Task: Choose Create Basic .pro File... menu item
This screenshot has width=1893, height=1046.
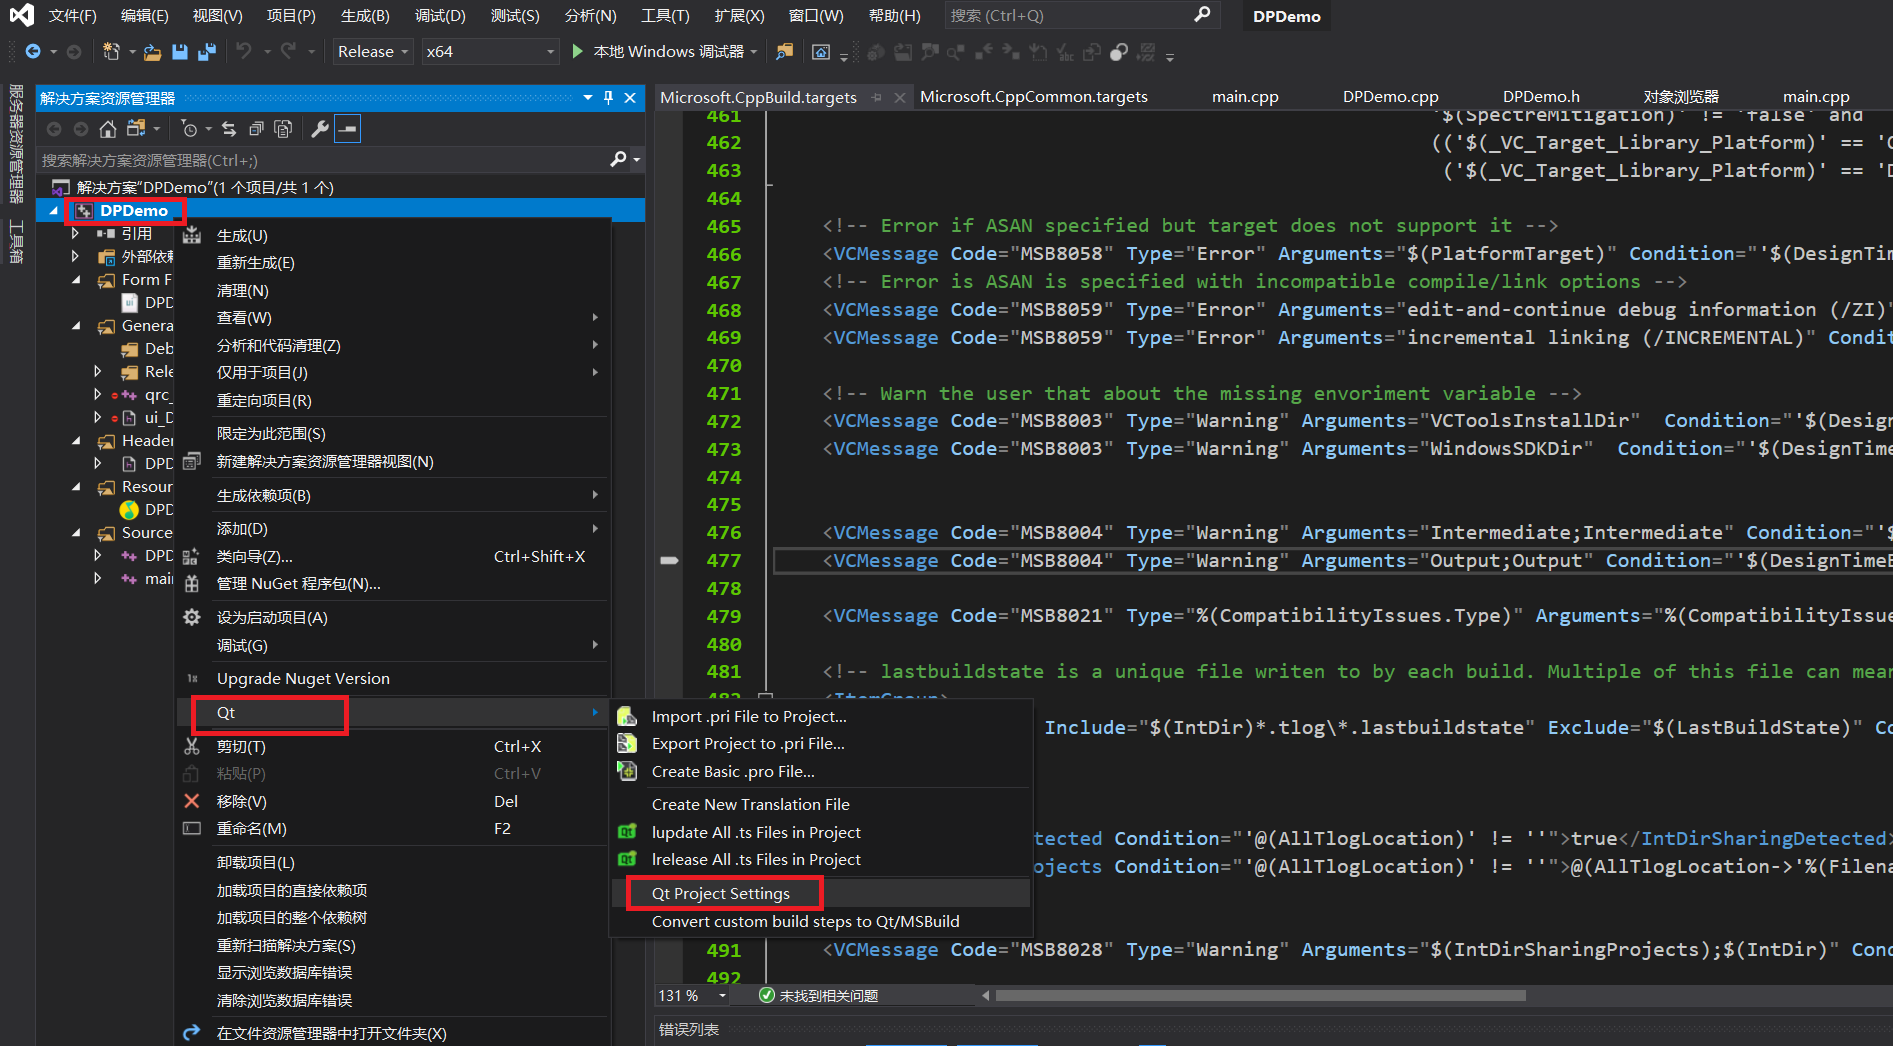Action: click(x=733, y=772)
